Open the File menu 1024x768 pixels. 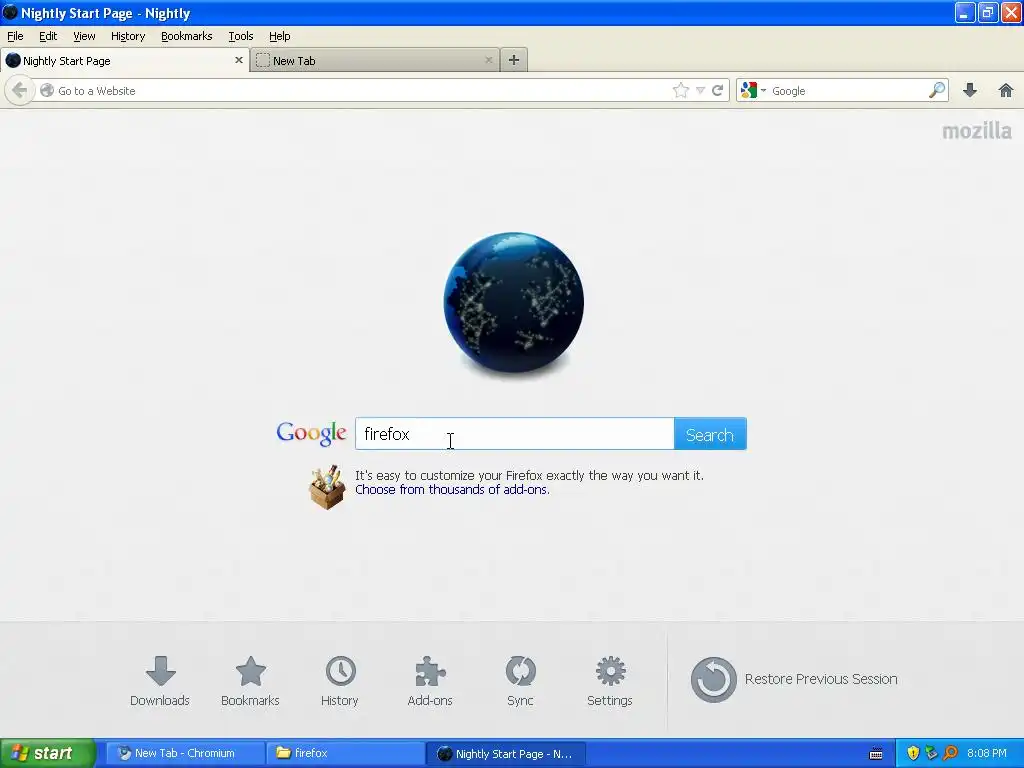(15, 36)
